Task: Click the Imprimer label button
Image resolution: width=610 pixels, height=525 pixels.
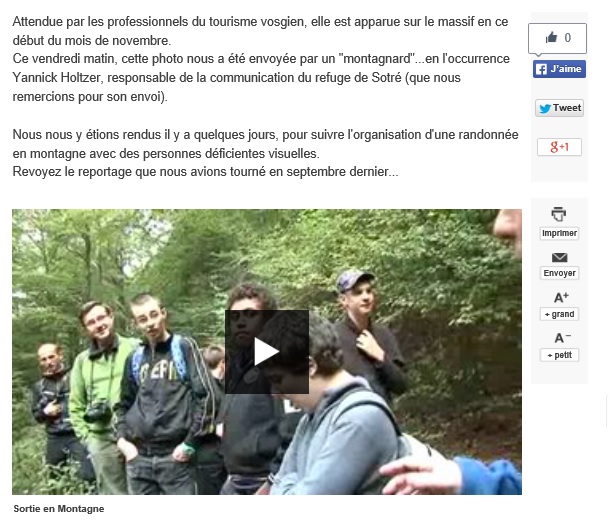Action: tap(559, 233)
